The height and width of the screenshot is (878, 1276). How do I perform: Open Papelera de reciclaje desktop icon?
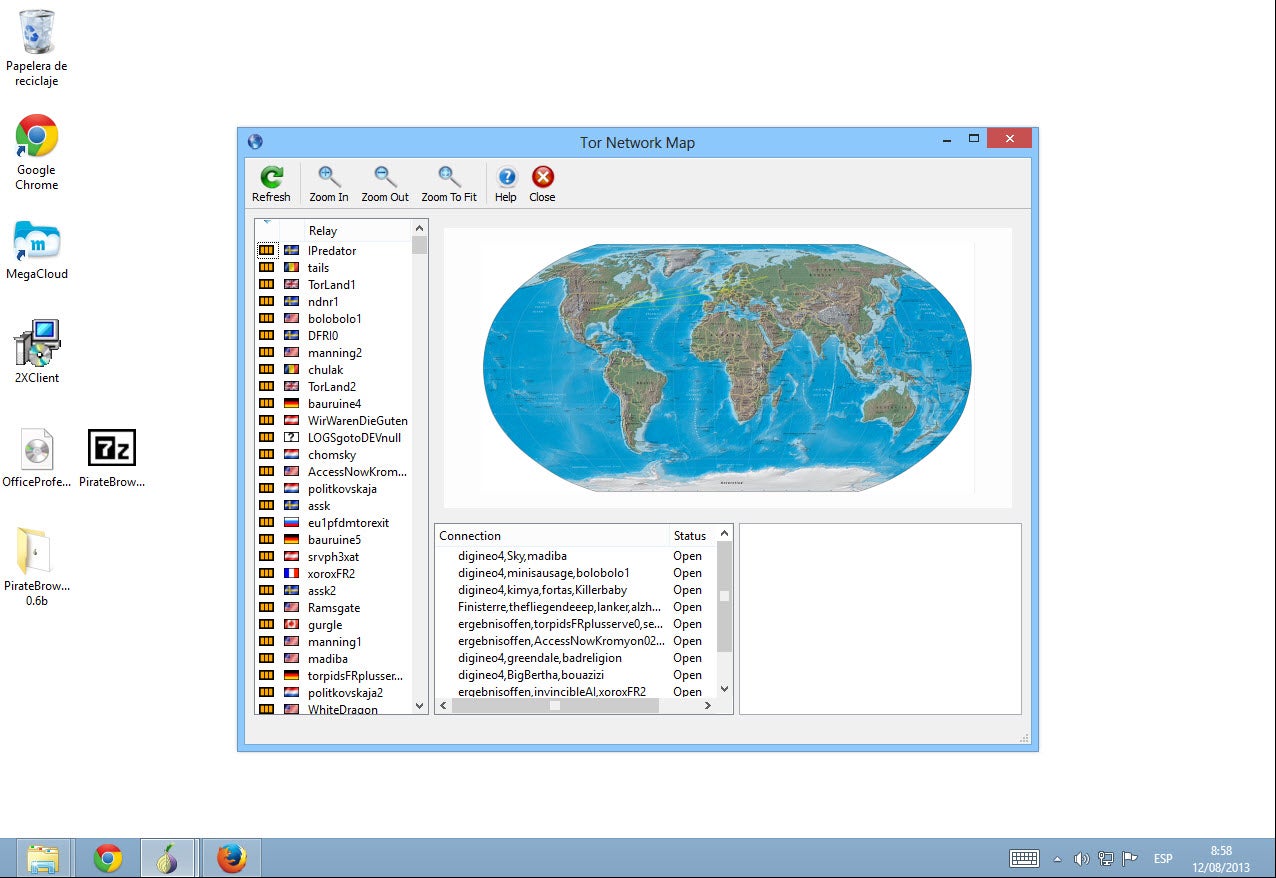click(x=37, y=33)
